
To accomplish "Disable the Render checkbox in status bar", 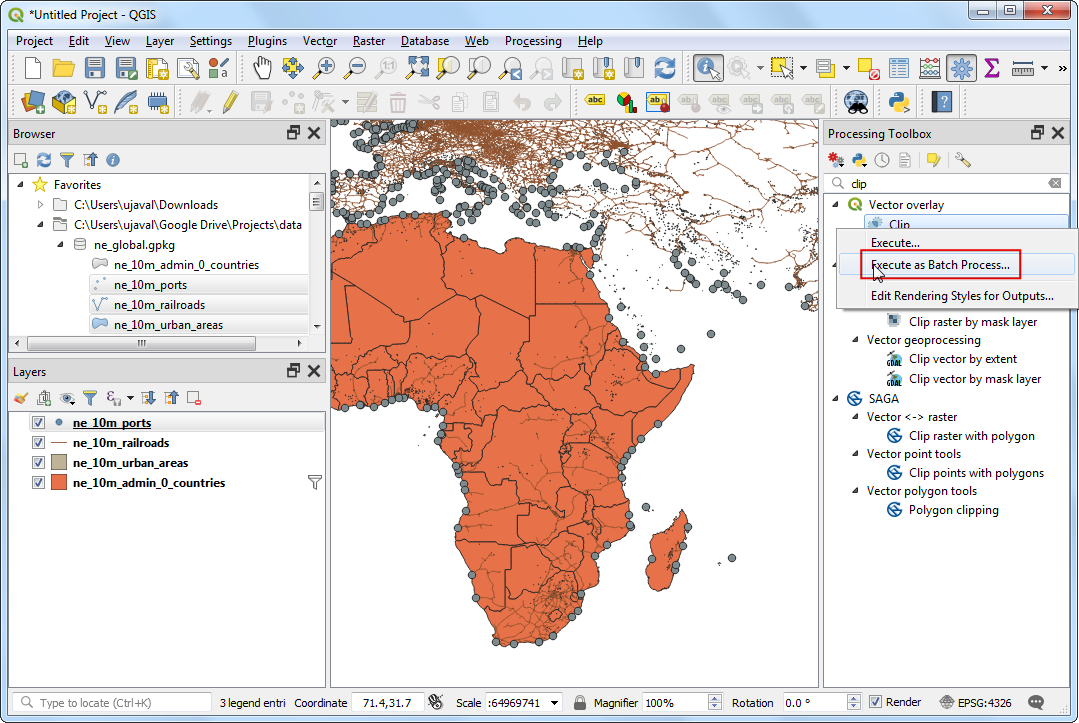I will tap(875, 703).
